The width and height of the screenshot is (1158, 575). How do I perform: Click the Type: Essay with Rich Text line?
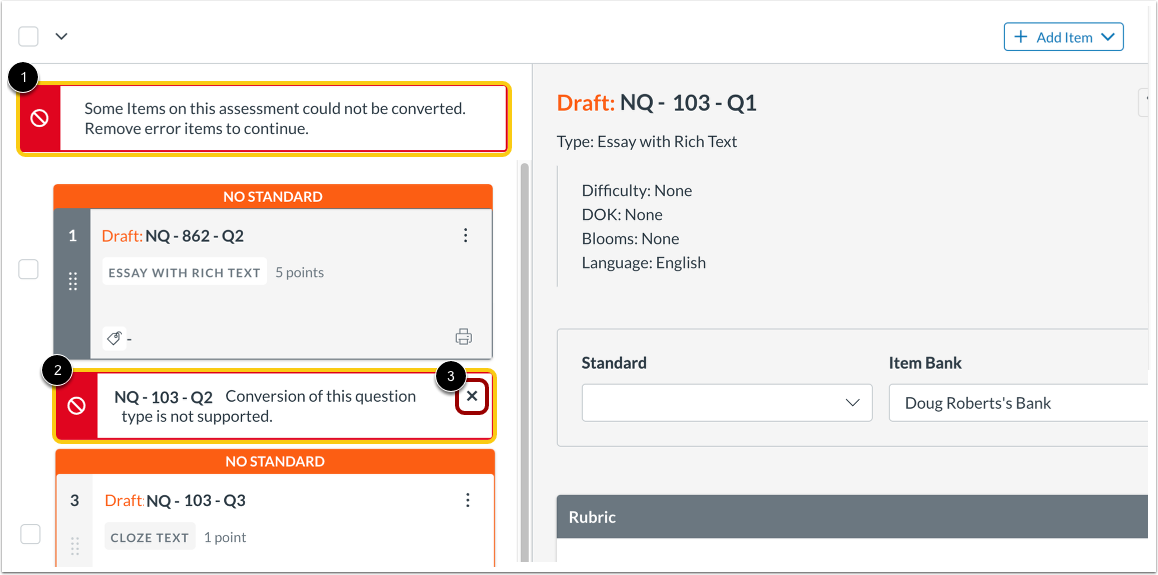pyautogui.click(x=647, y=142)
